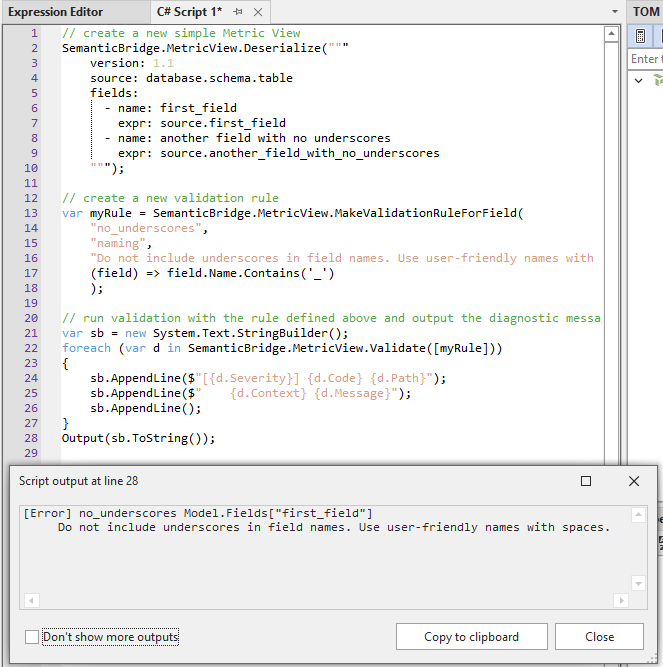Select the C# Script 1* tab
The width and height of the screenshot is (663, 667).
click(189, 12)
